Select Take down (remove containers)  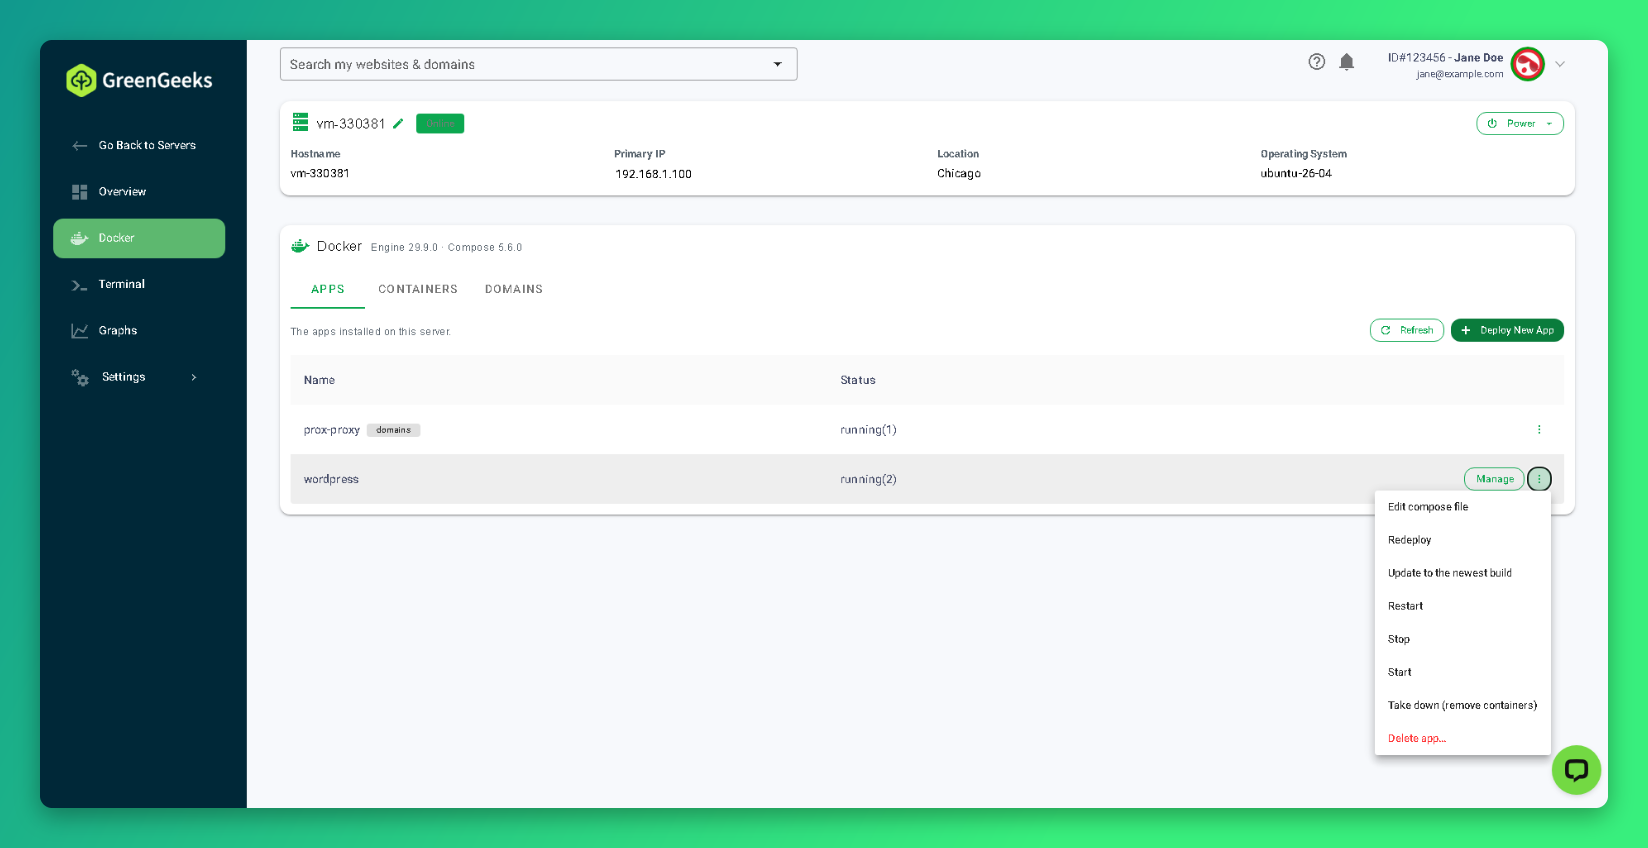pyautogui.click(x=1463, y=705)
